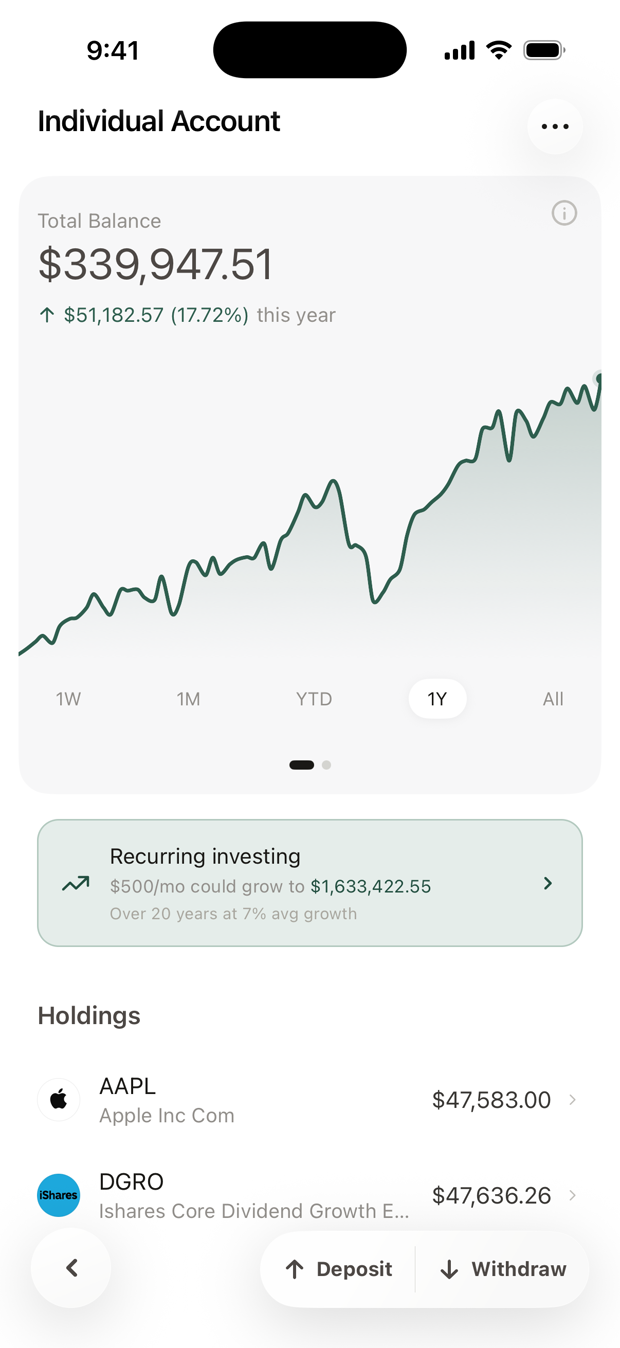Tap the second page indicator dot
620x1348 pixels.
[x=326, y=765]
